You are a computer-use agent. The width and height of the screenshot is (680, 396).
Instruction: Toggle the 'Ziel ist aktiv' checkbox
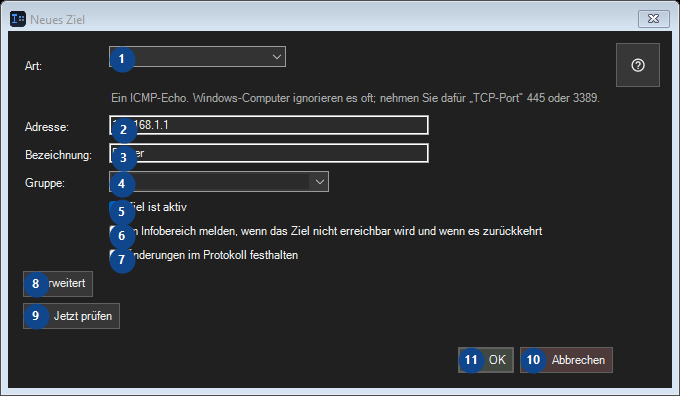115,207
